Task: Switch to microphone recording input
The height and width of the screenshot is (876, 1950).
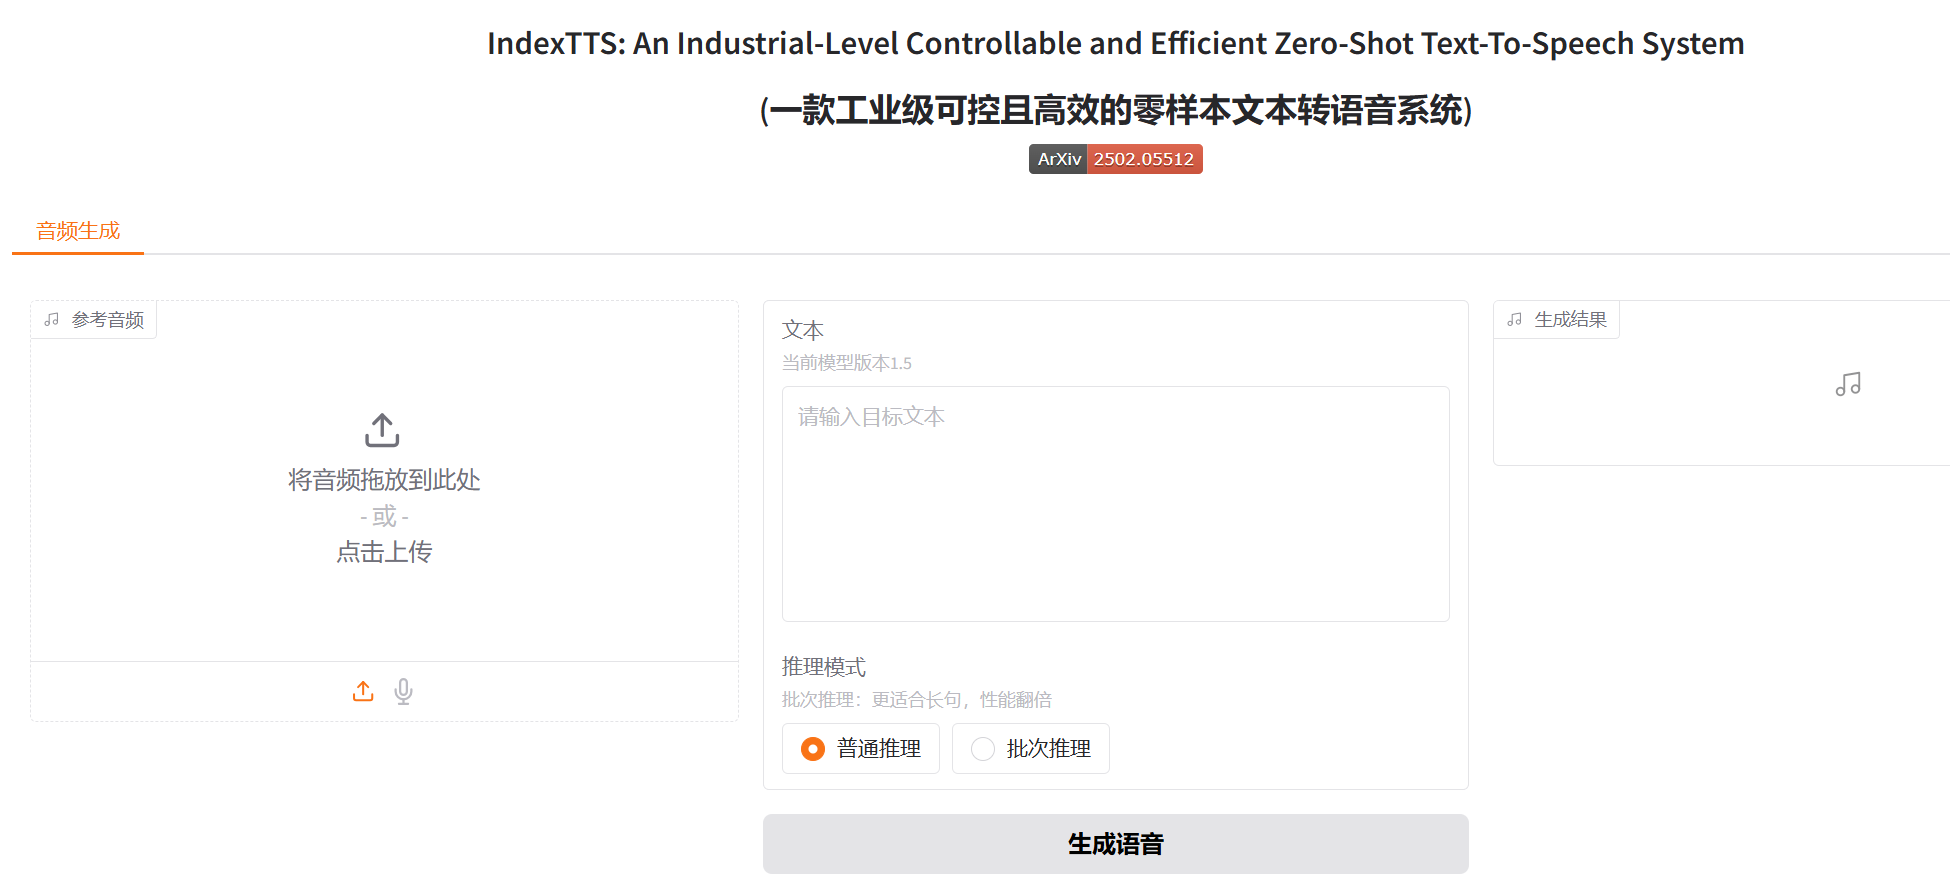Action: tap(403, 691)
